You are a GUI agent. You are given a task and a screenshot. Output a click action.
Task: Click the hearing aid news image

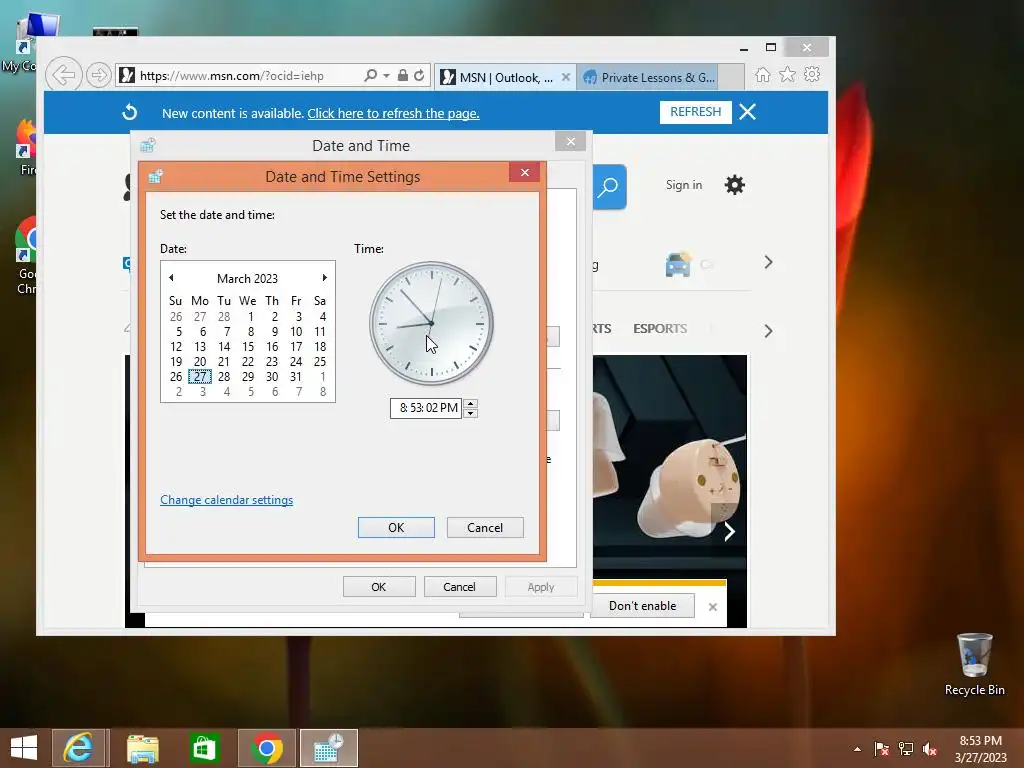click(669, 466)
